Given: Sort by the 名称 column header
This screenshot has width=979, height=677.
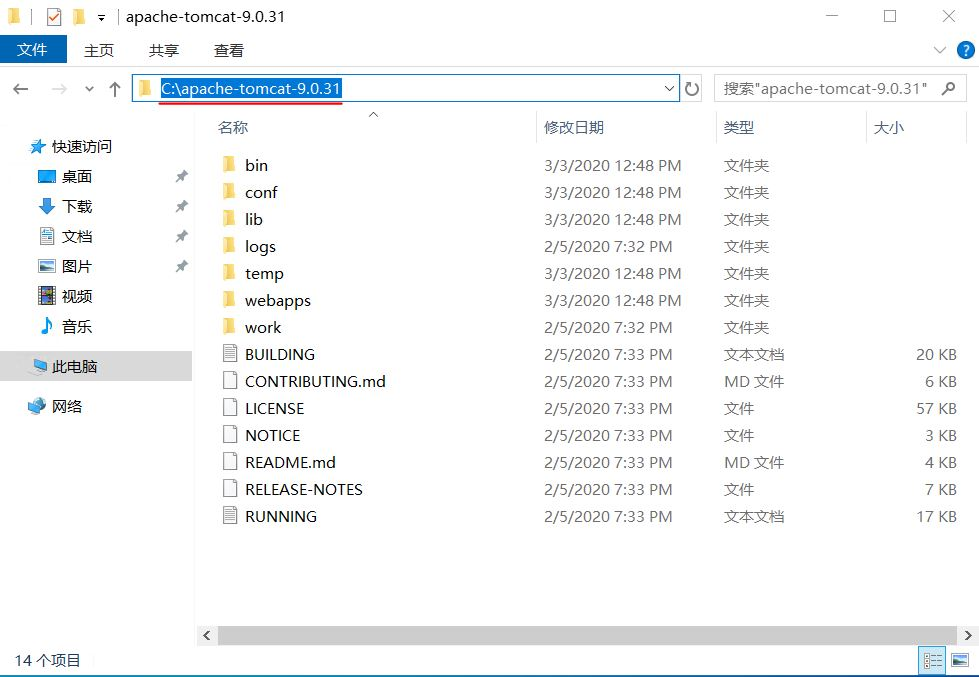Looking at the screenshot, I should [233, 127].
